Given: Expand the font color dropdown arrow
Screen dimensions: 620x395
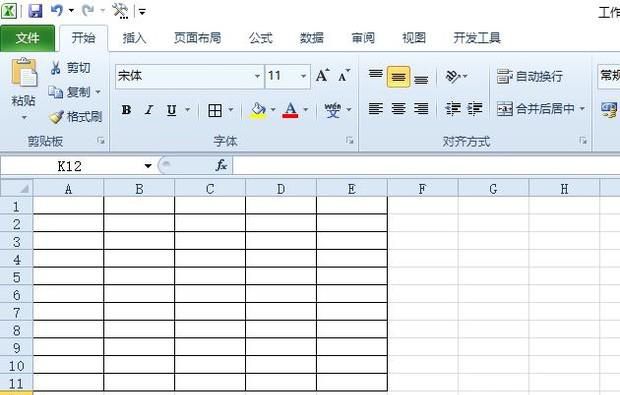Looking at the screenshot, I should (306, 110).
